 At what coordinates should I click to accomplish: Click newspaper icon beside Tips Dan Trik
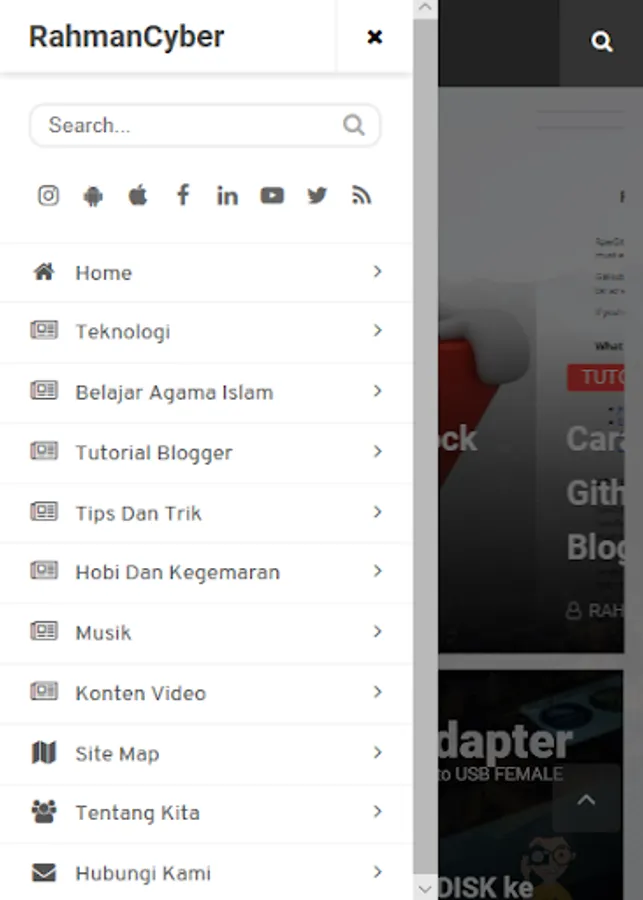point(44,511)
